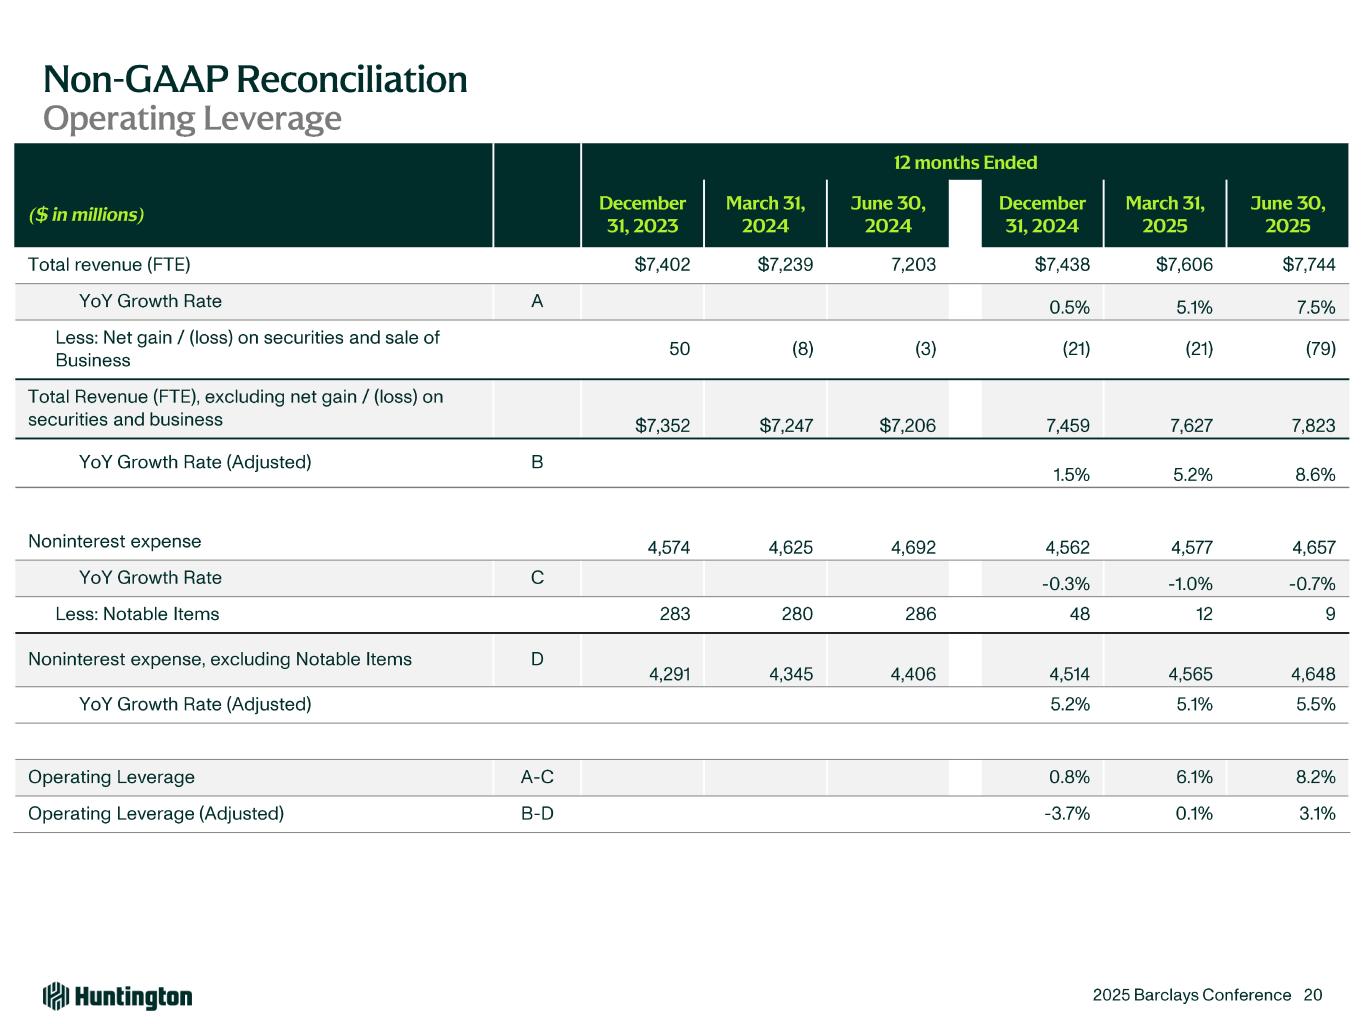Viewport: 1365px width, 1024px height.
Task: Select the Less: Notable Items row label
Action: click(137, 614)
